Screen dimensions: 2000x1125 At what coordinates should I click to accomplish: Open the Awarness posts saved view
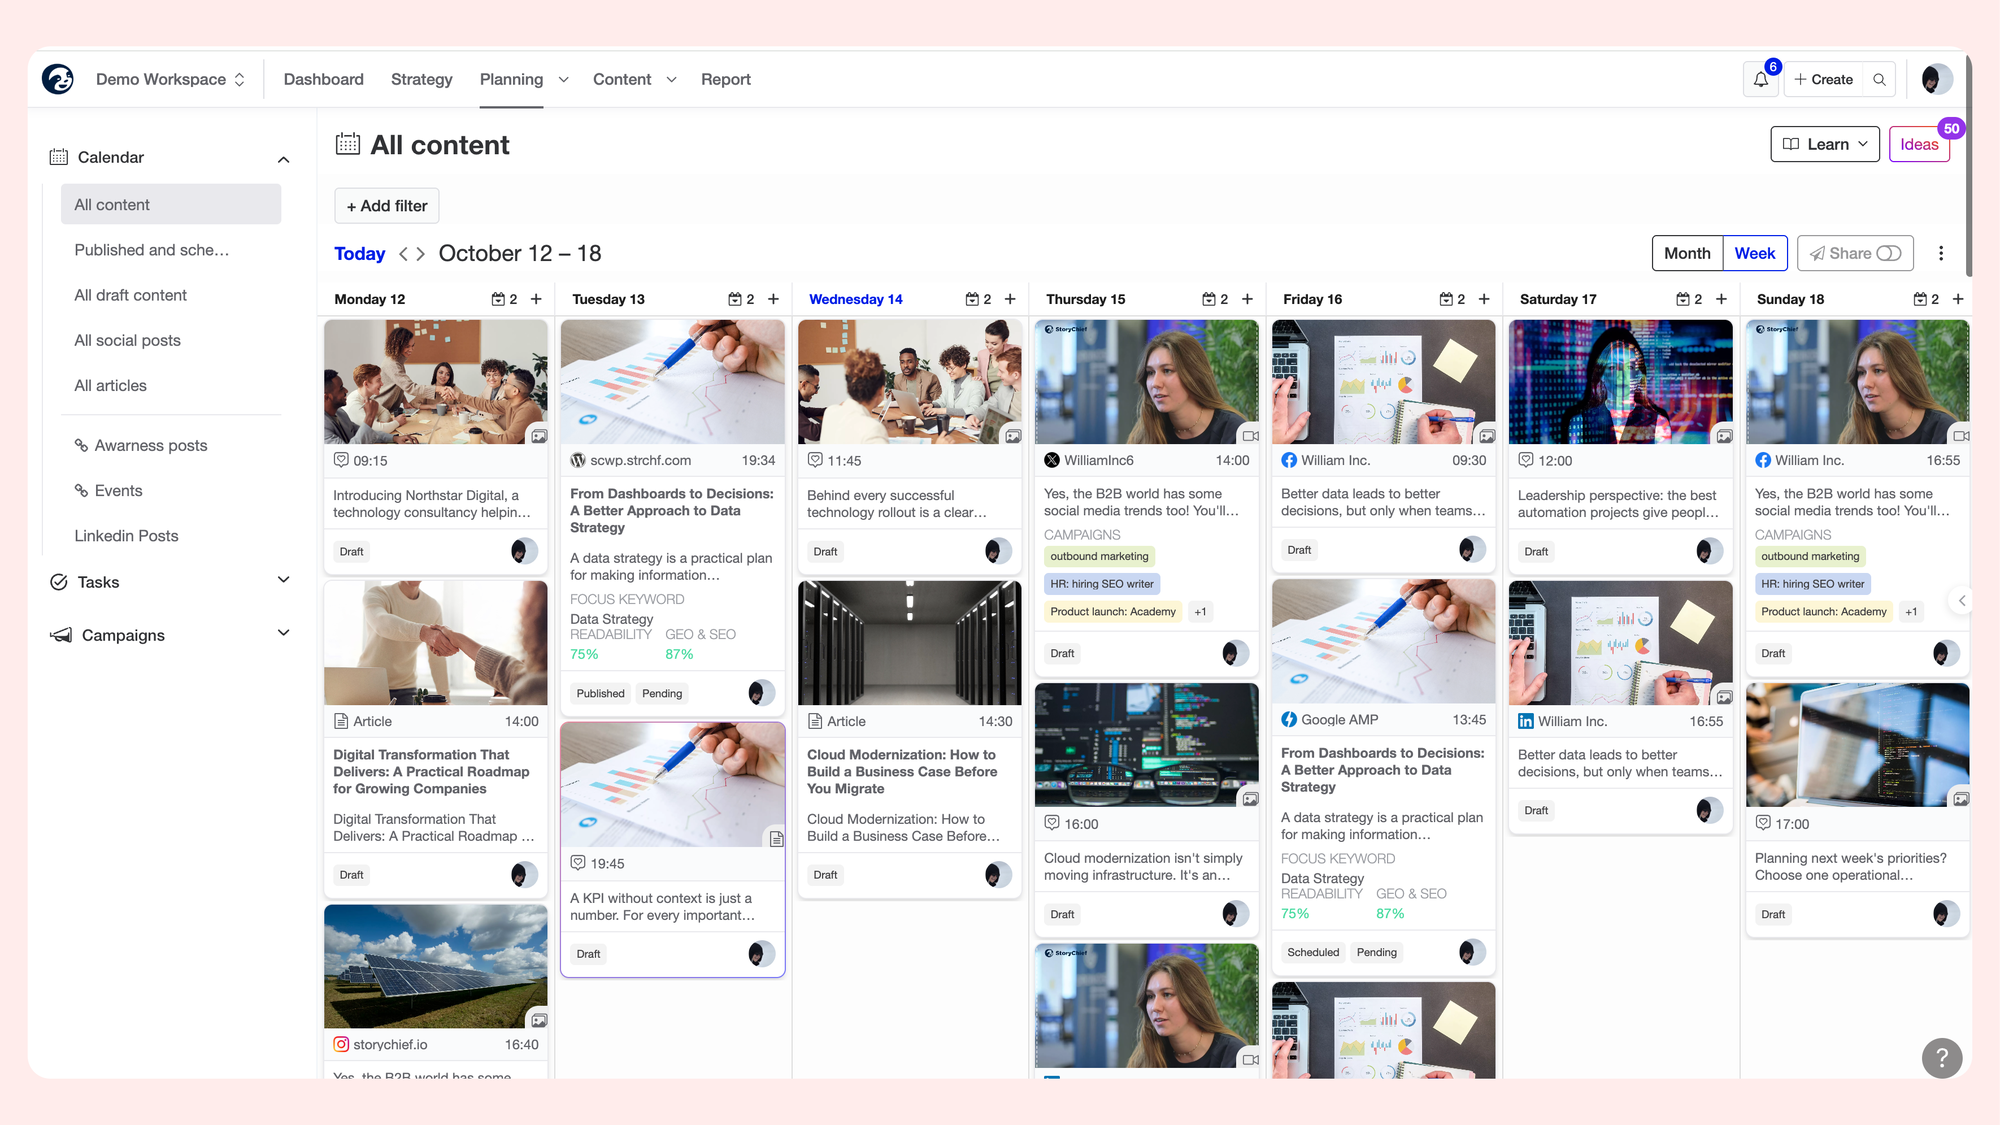point(150,445)
